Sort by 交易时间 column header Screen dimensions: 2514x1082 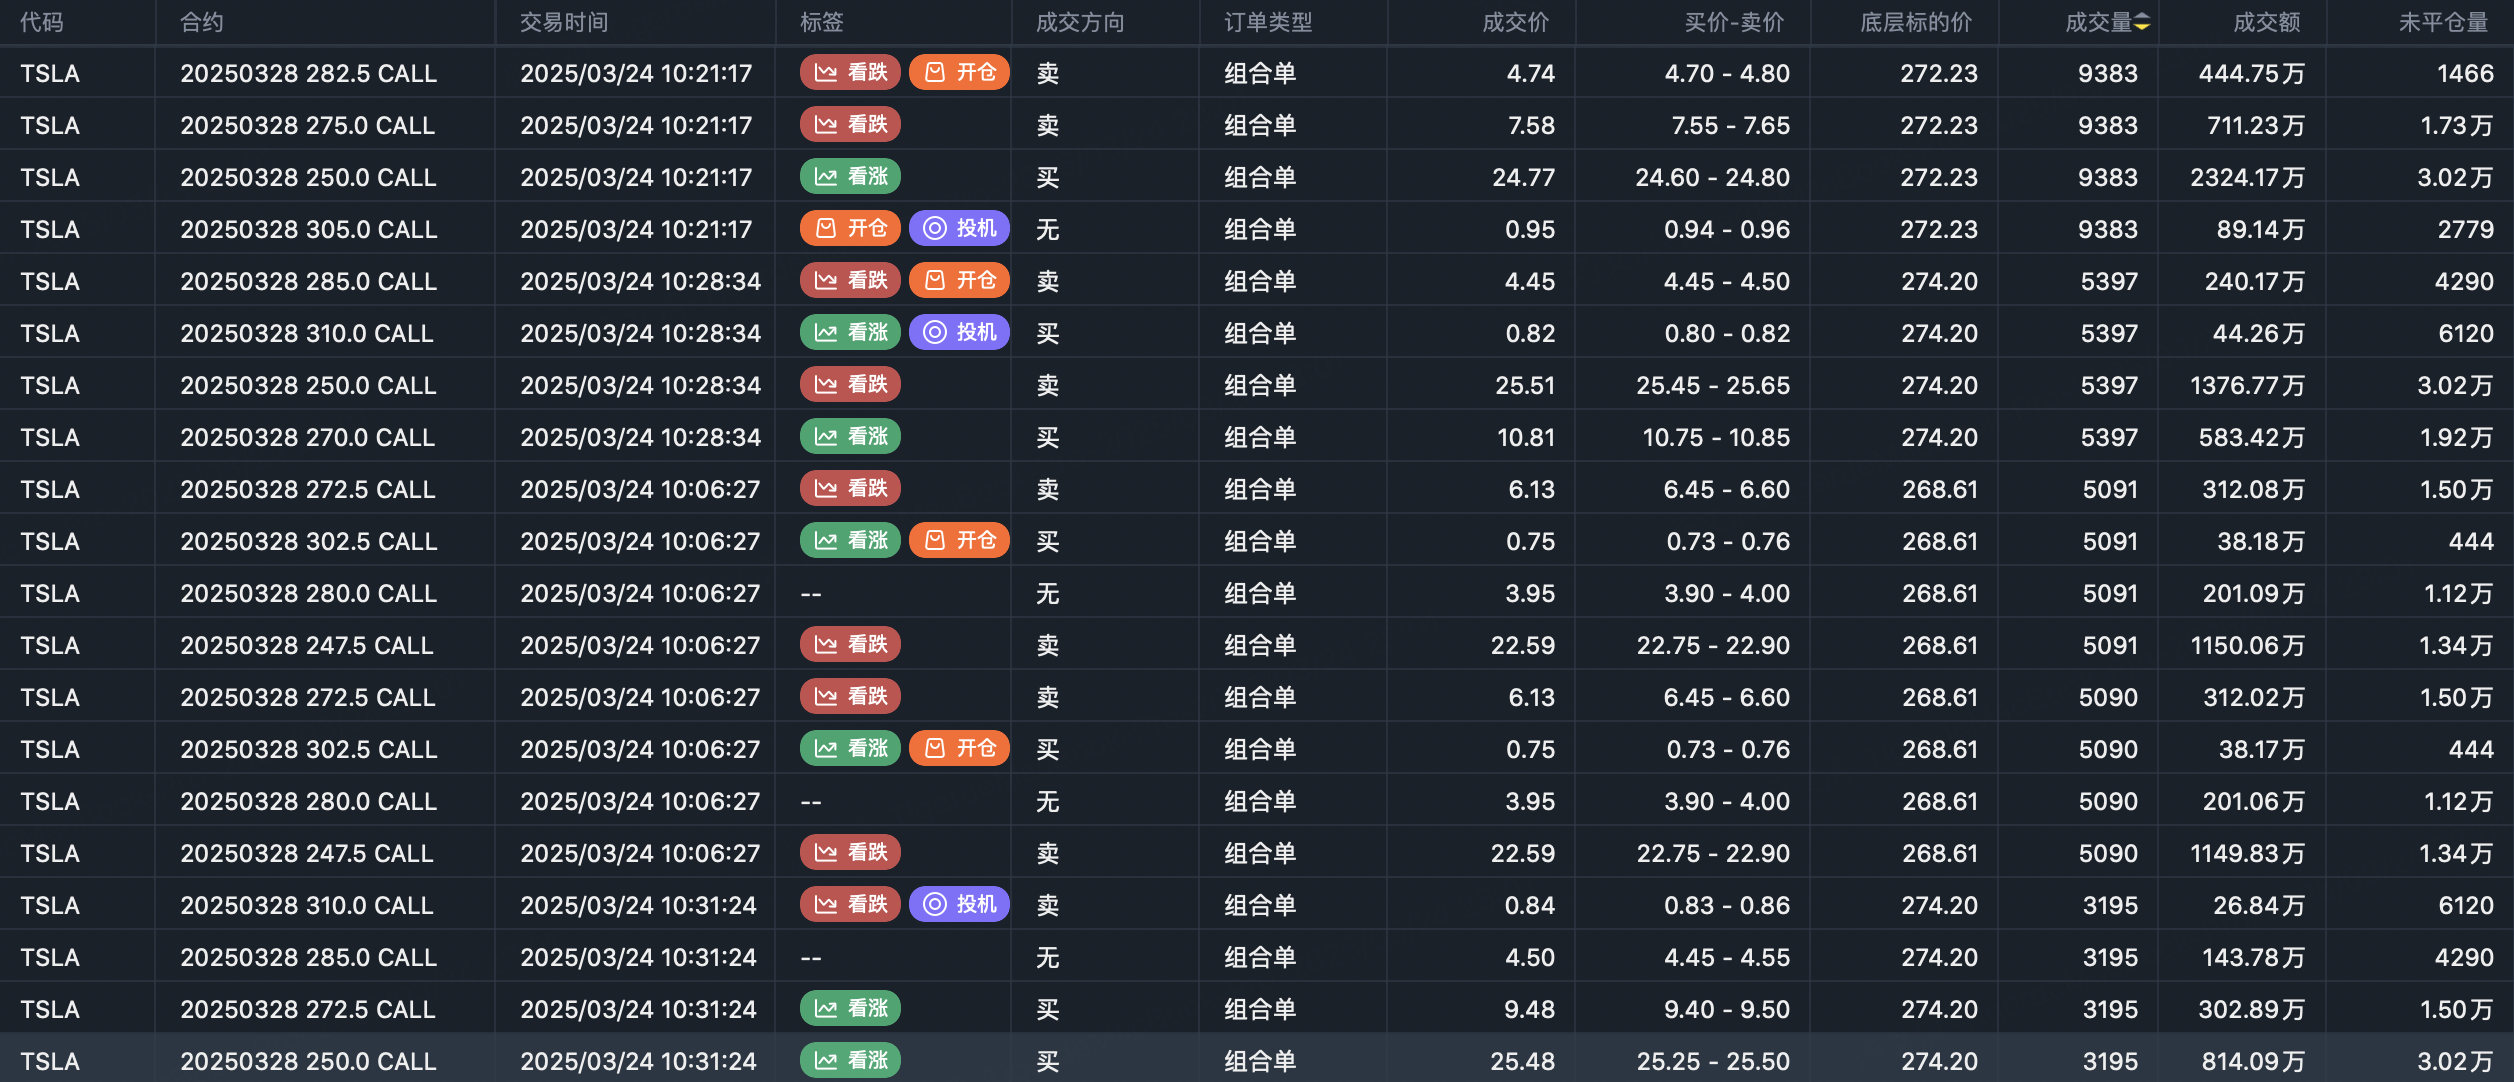coord(564,23)
